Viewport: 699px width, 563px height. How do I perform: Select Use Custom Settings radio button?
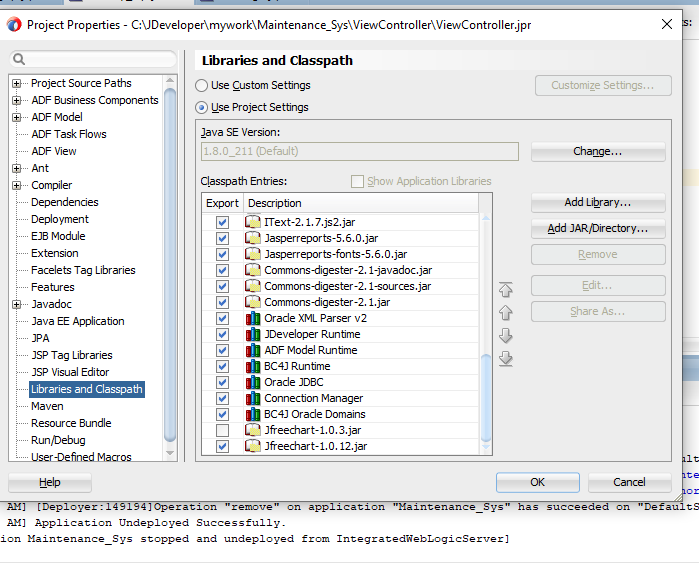point(203,86)
